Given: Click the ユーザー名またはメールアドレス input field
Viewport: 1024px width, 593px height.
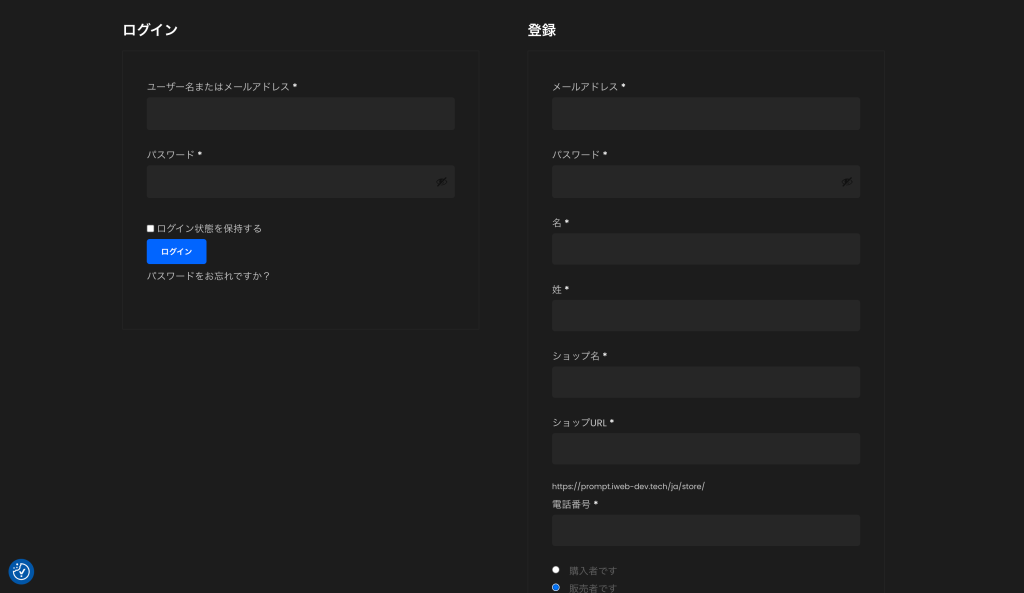Looking at the screenshot, I should tap(300, 114).
